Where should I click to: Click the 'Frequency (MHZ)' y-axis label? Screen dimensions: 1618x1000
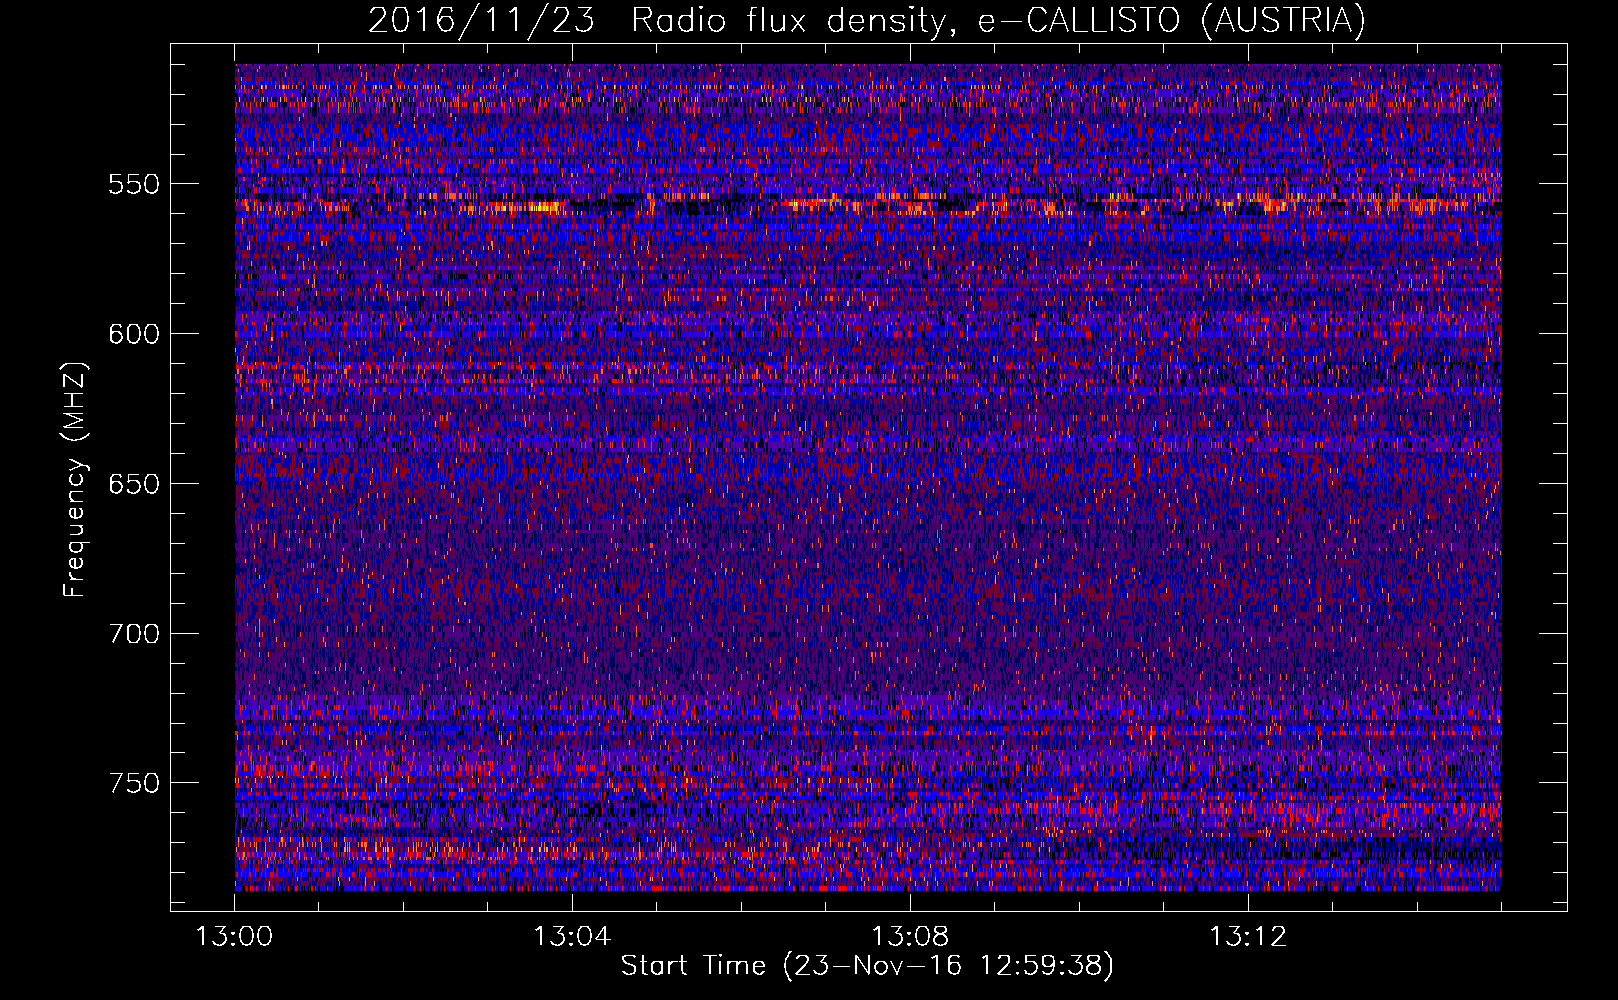(x=75, y=479)
